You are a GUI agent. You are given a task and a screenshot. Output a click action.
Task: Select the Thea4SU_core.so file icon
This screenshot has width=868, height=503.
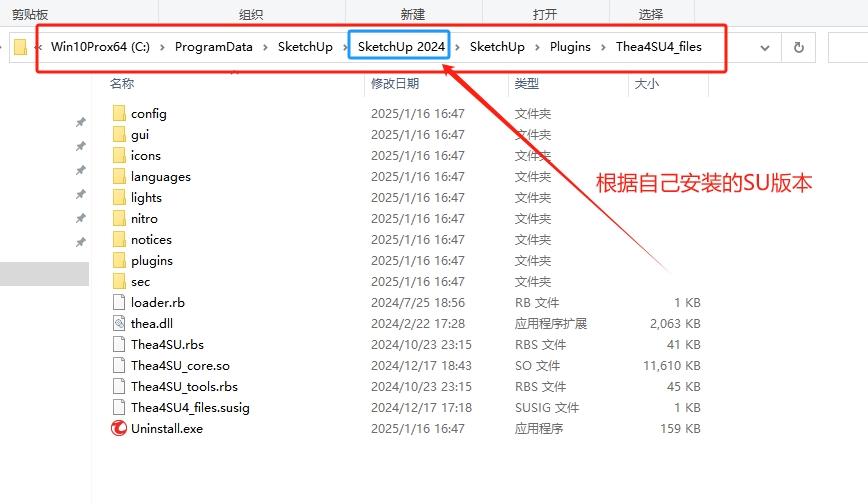pos(119,366)
